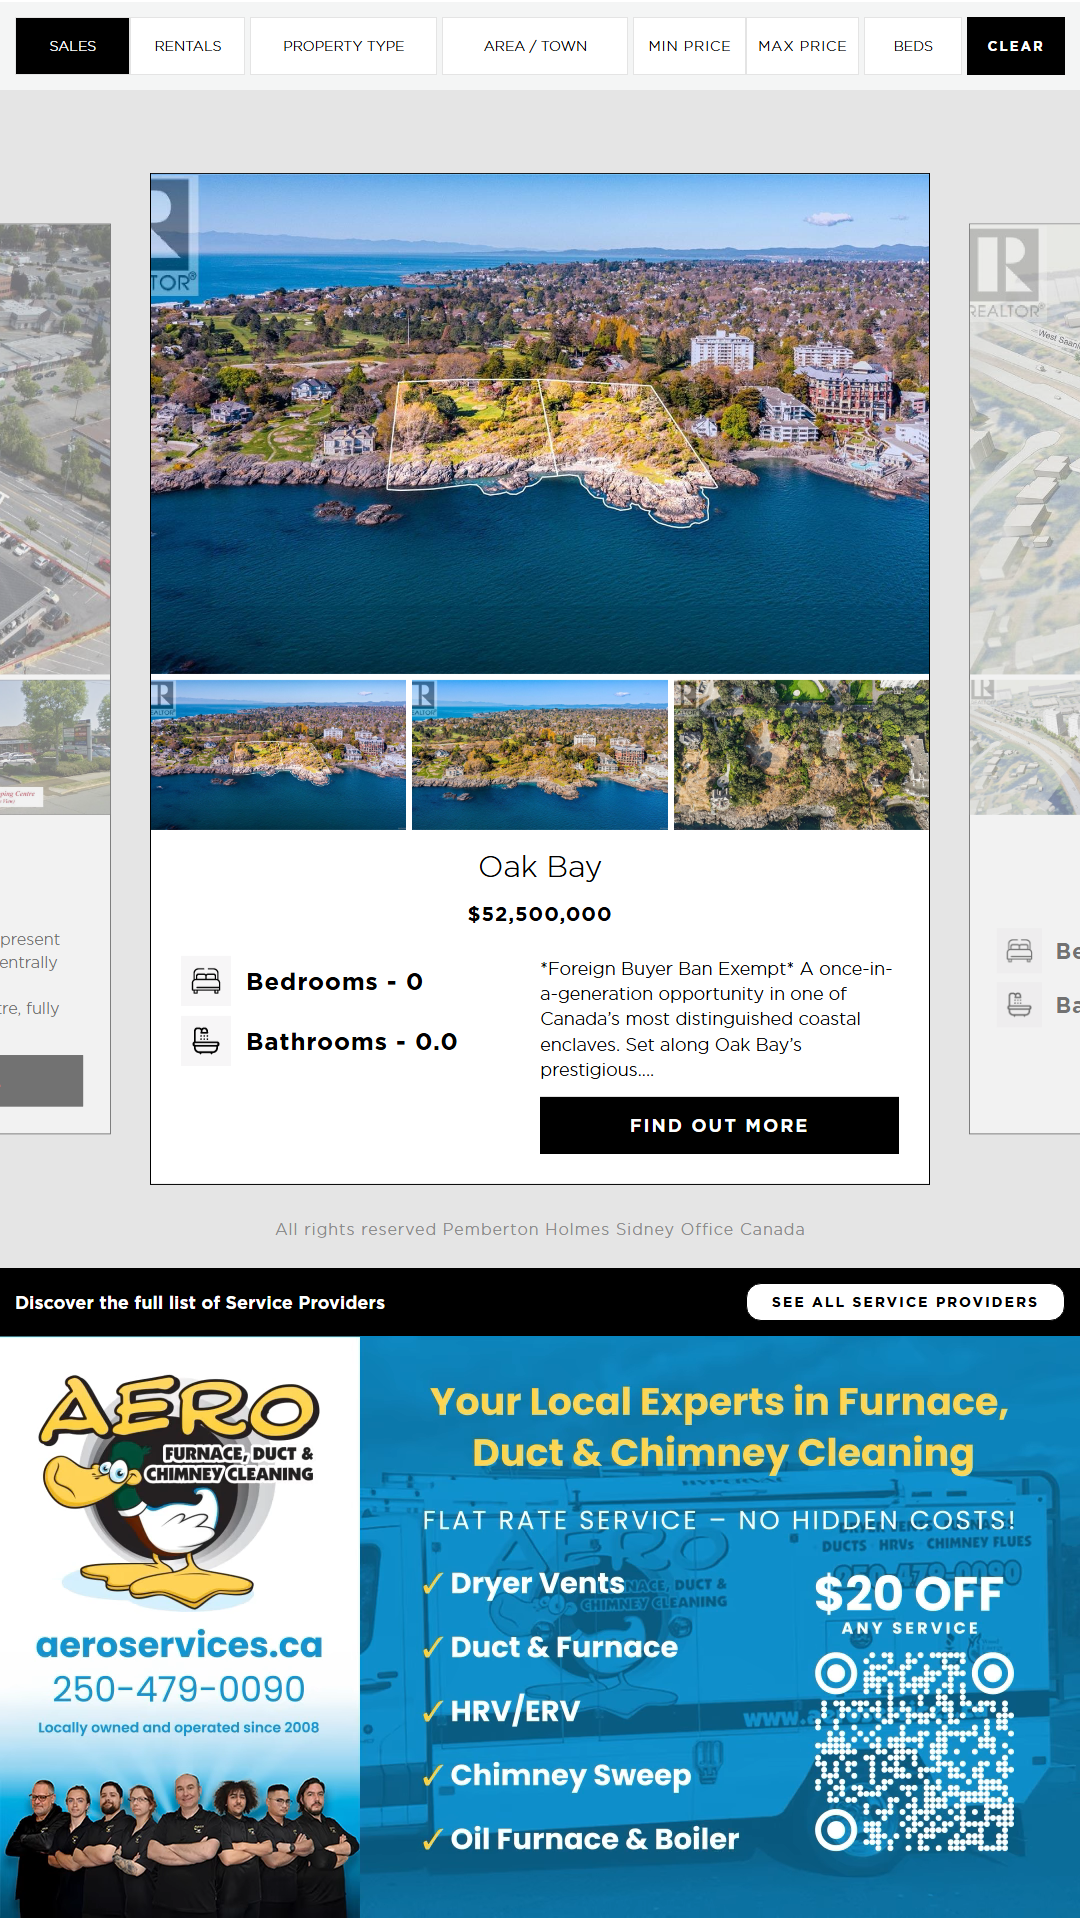Viewport: 1080px width, 1920px height.
Task: Open the Property Type dropdown
Action: pyautogui.click(x=343, y=46)
